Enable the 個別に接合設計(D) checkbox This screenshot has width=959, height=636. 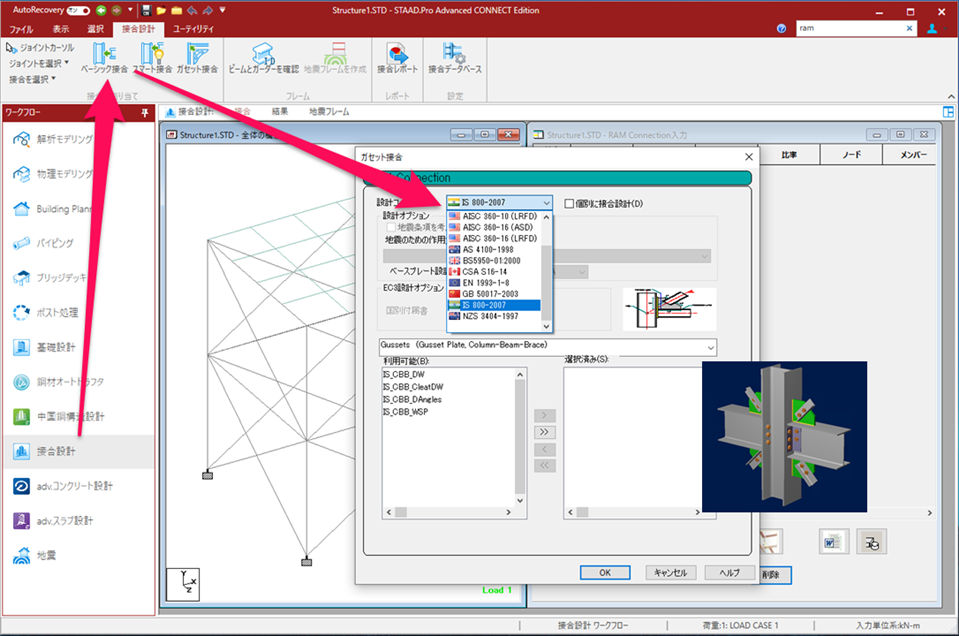tap(569, 204)
